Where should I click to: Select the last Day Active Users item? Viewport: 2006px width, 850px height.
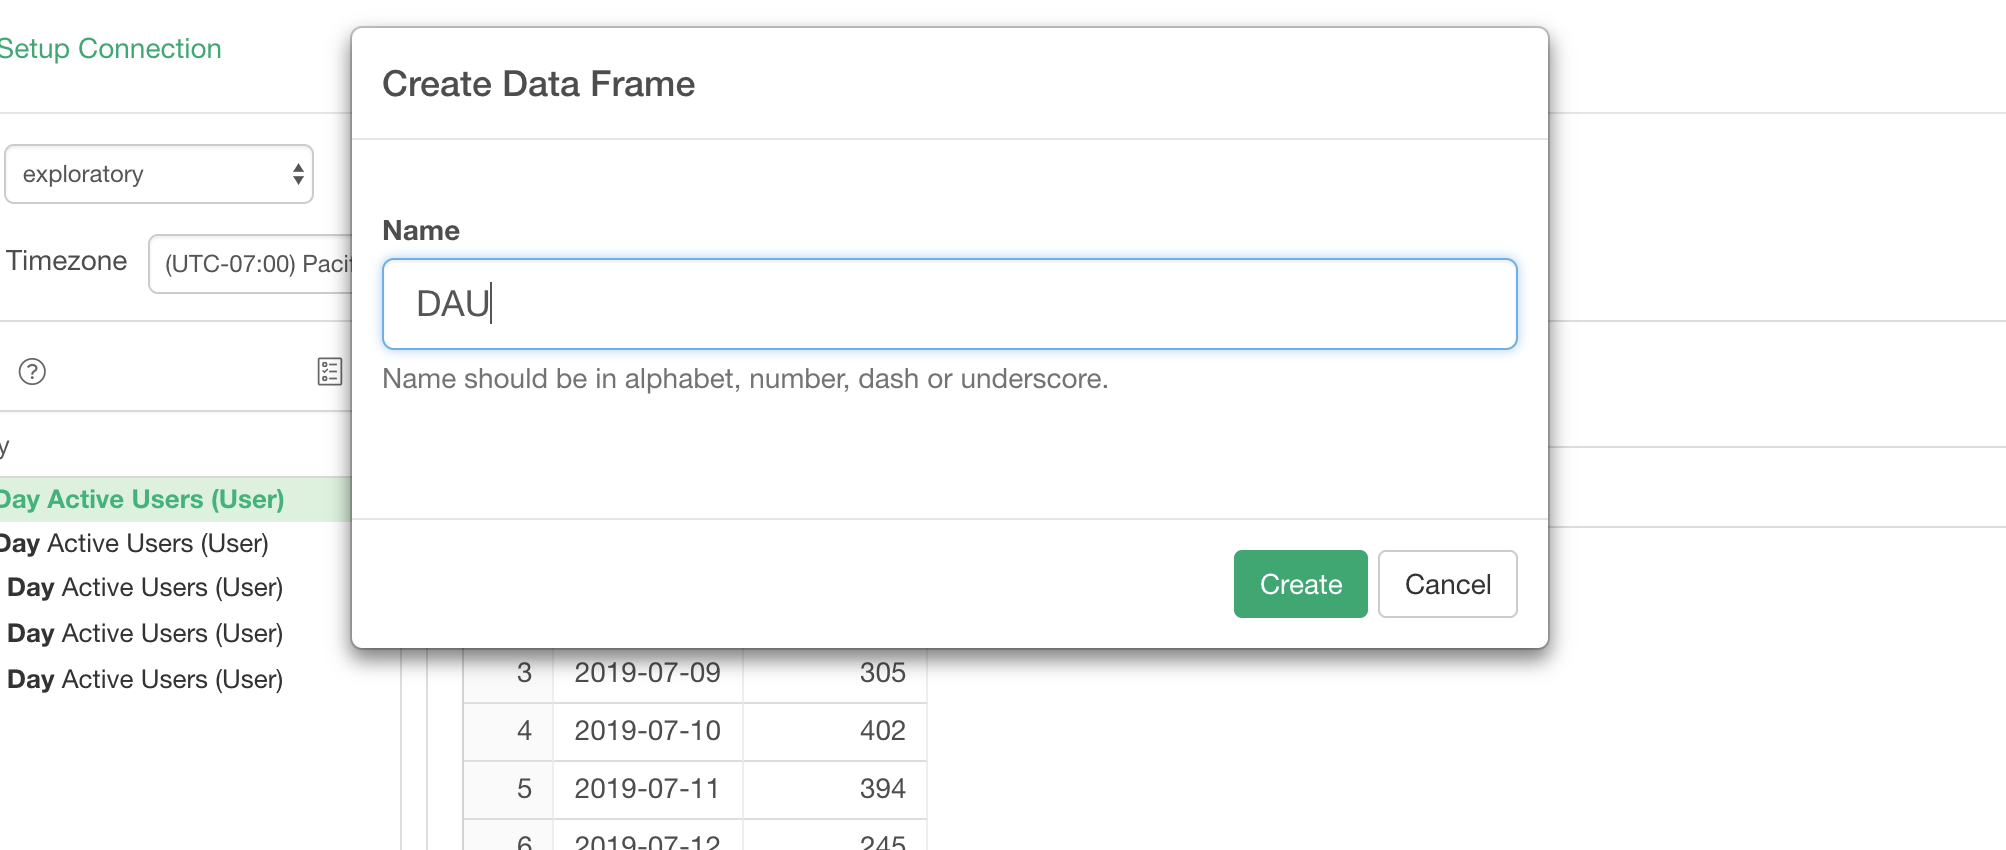coord(145,679)
